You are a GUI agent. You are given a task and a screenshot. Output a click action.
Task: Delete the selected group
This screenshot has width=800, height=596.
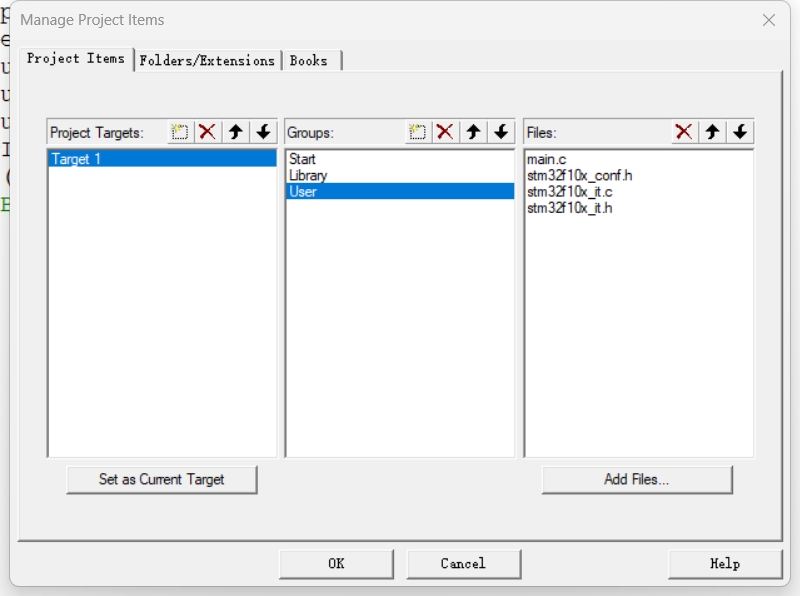point(445,132)
